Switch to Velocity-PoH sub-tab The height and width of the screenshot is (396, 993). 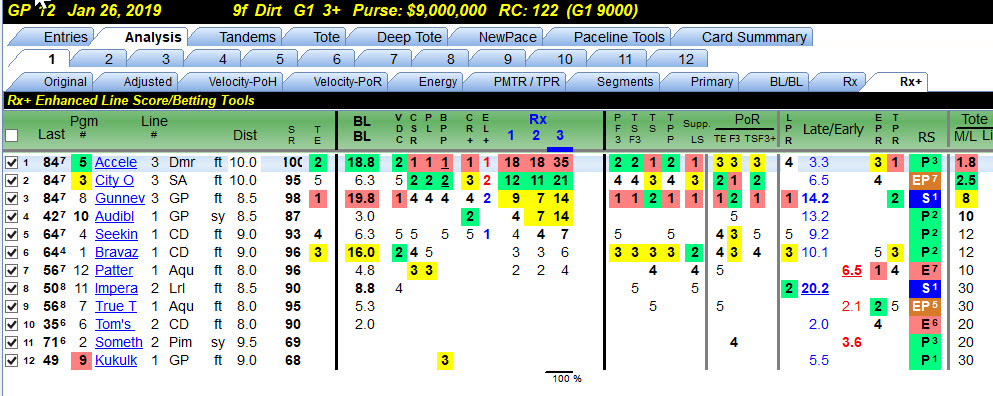tap(243, 82)
